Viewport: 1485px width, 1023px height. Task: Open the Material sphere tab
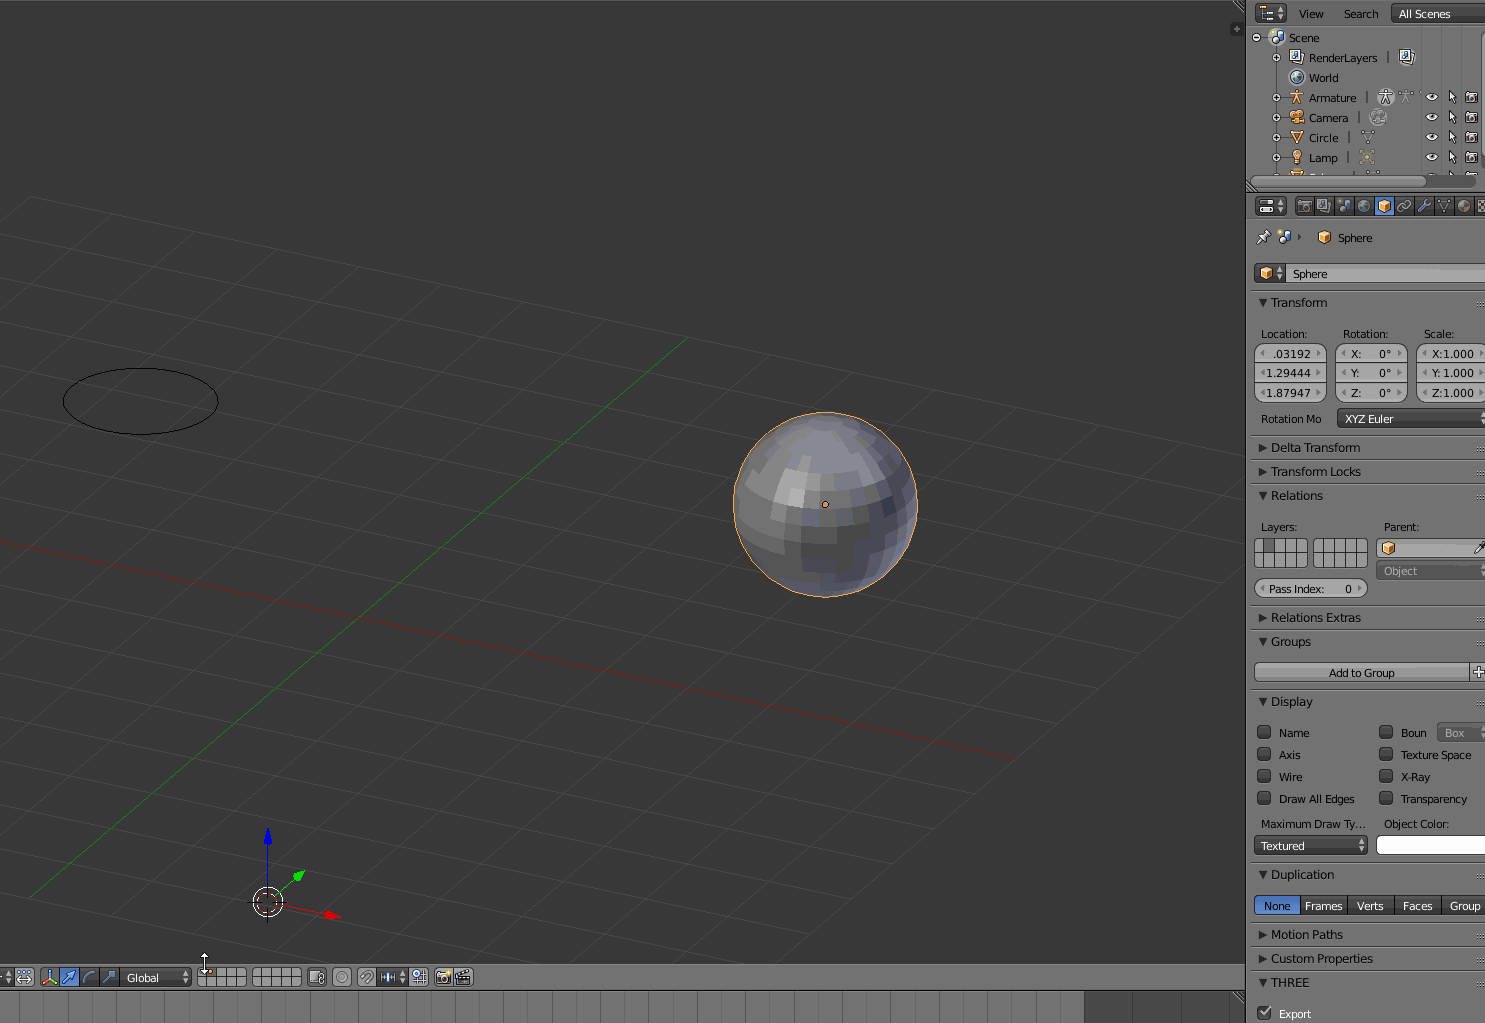click(x=1464, y=206)
